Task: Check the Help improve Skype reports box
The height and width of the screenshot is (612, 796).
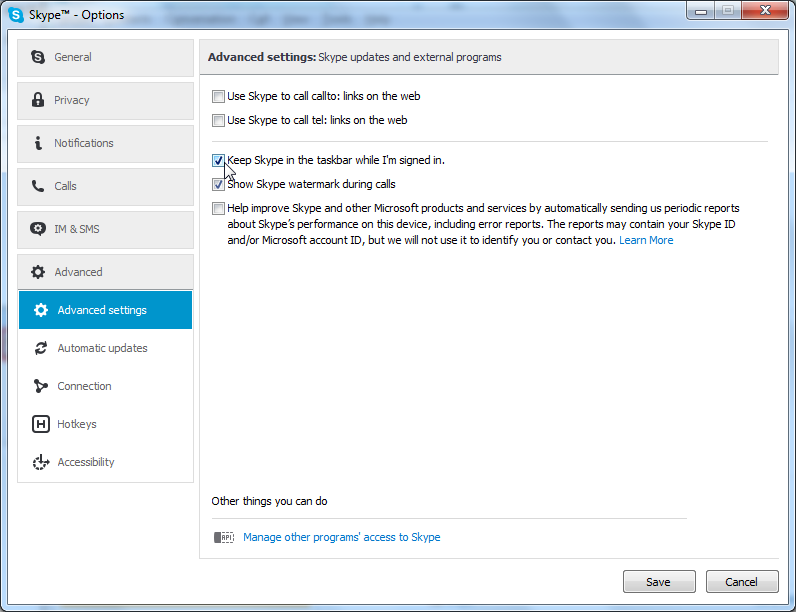Action: 218,209
